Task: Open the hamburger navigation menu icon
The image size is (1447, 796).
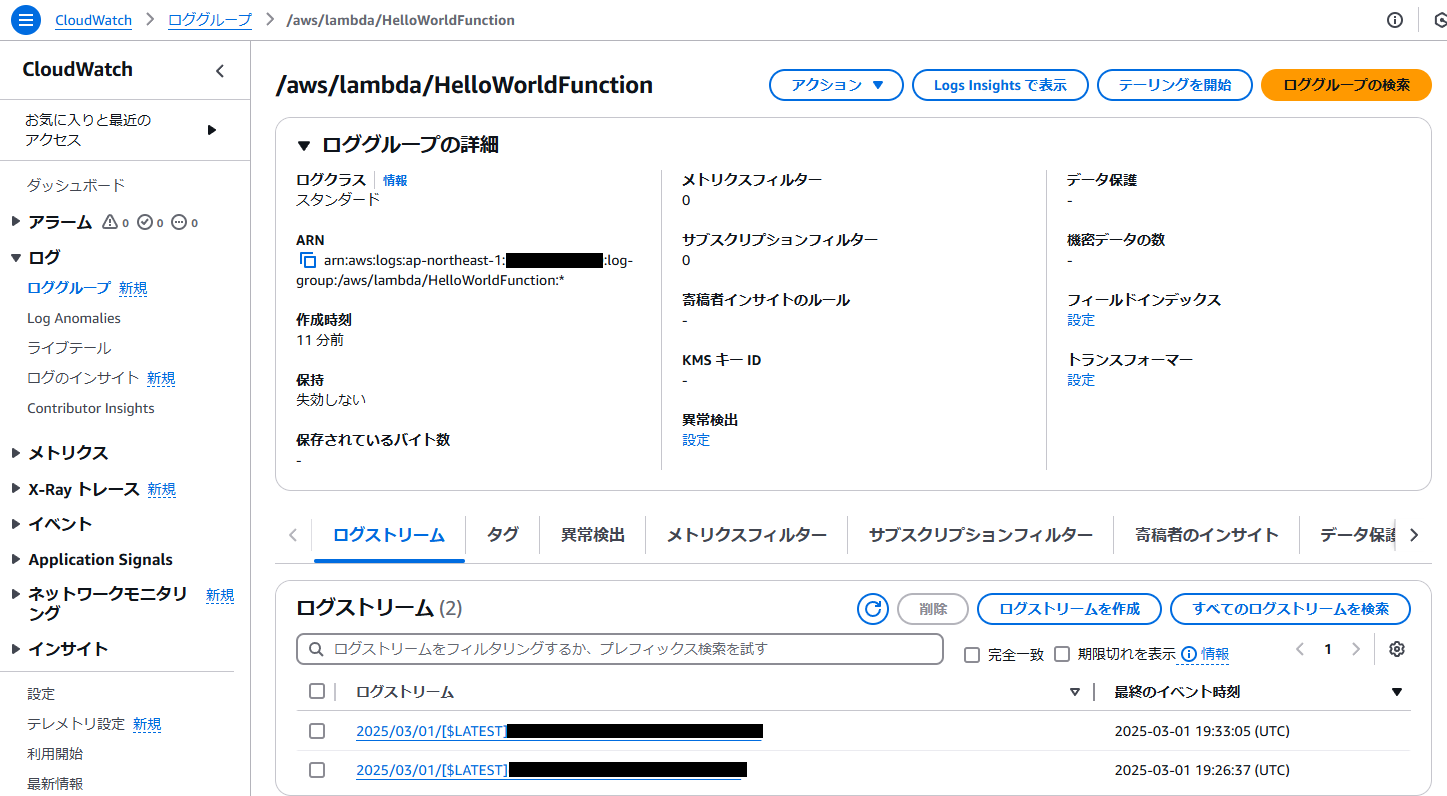Action: 25,20
